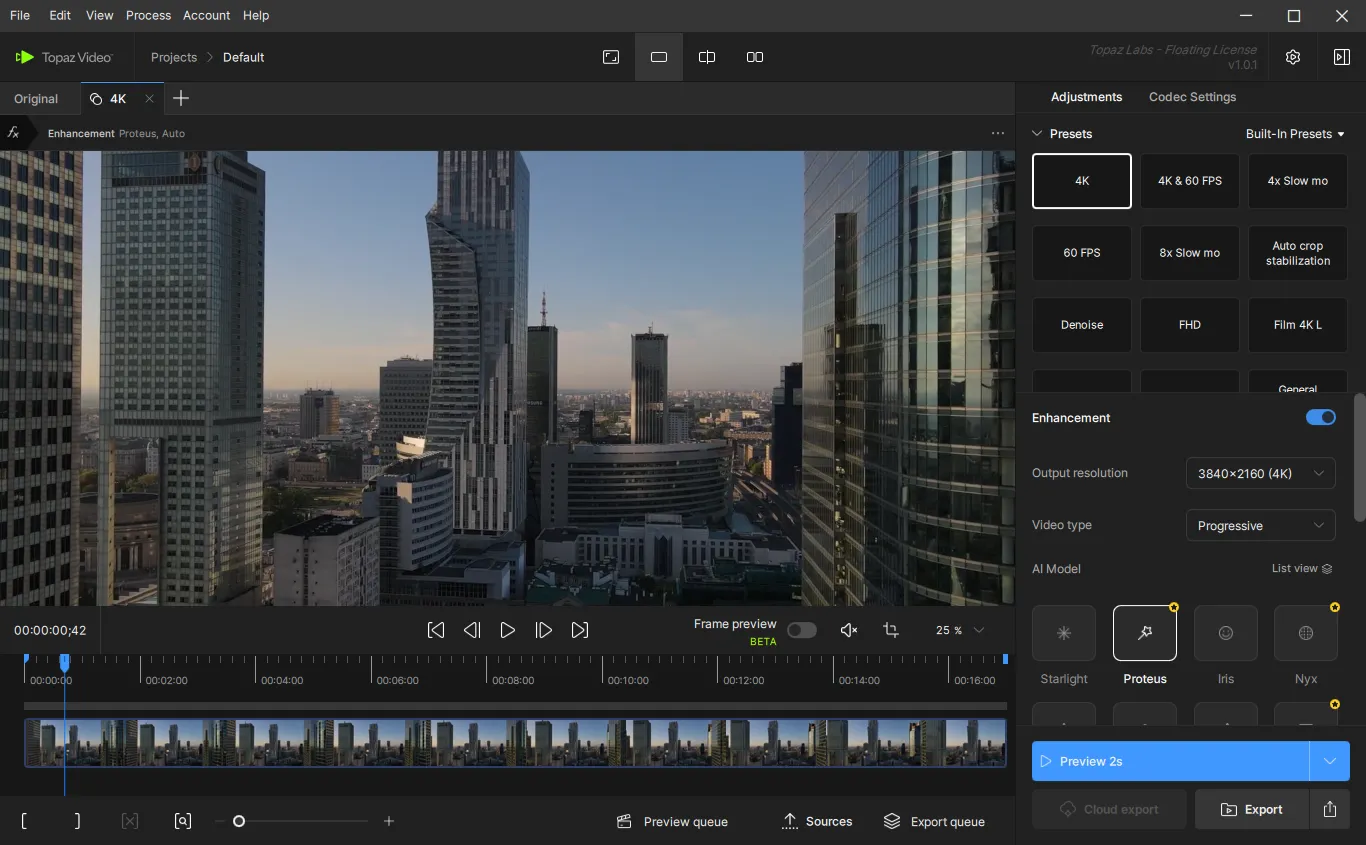Click the Export button
The height and width of the screenshot is (845, 1366).
click(x=1251, y=809)
